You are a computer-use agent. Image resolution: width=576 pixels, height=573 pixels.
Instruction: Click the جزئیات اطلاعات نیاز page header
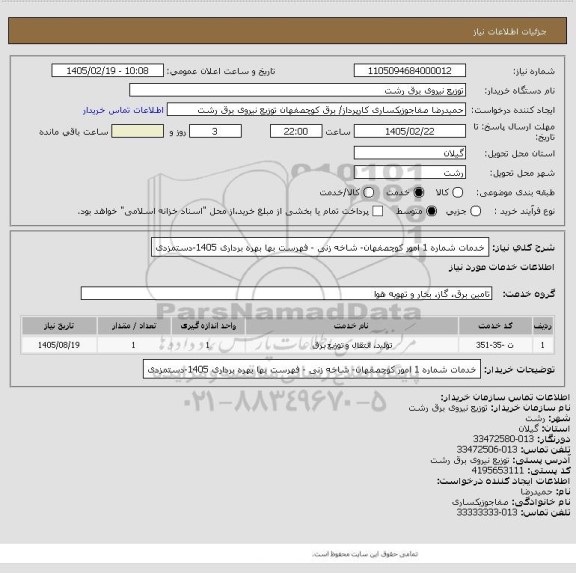click(x=510, y=32)
